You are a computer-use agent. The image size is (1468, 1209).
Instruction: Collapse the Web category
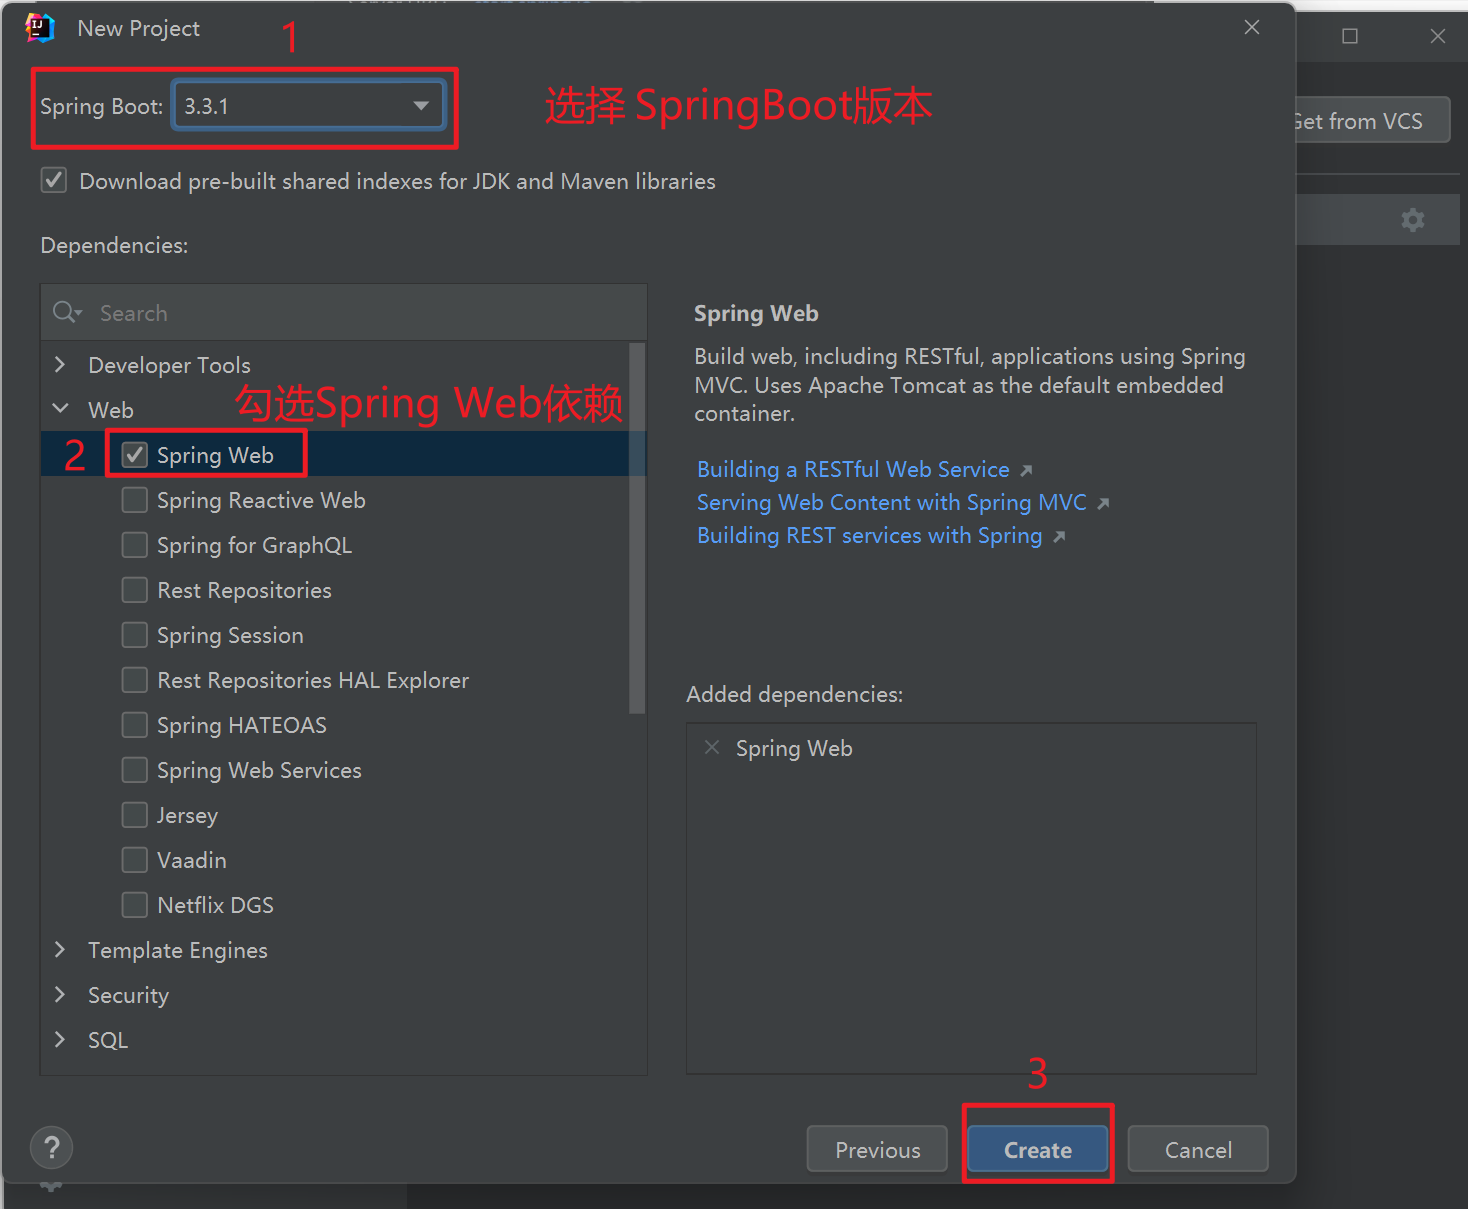coord(60,409)
